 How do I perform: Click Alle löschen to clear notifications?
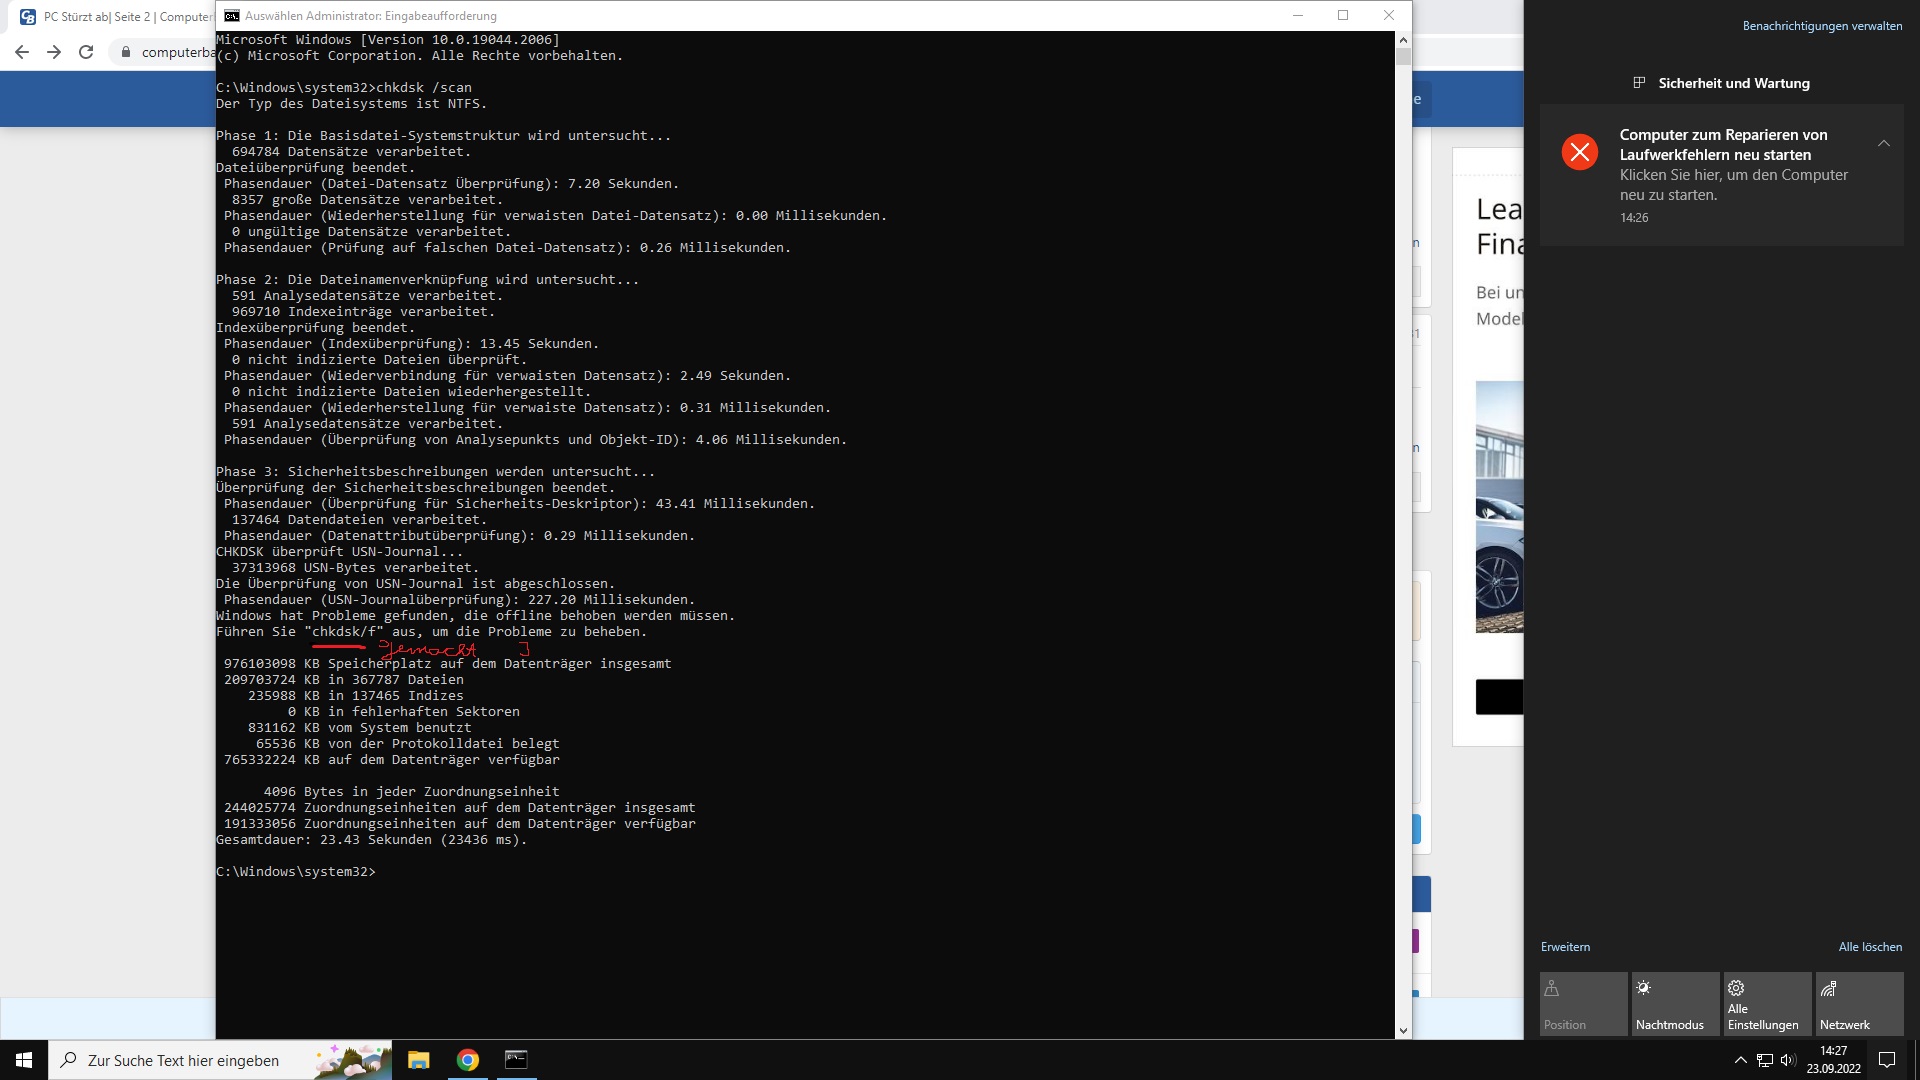click(1870, 947)
